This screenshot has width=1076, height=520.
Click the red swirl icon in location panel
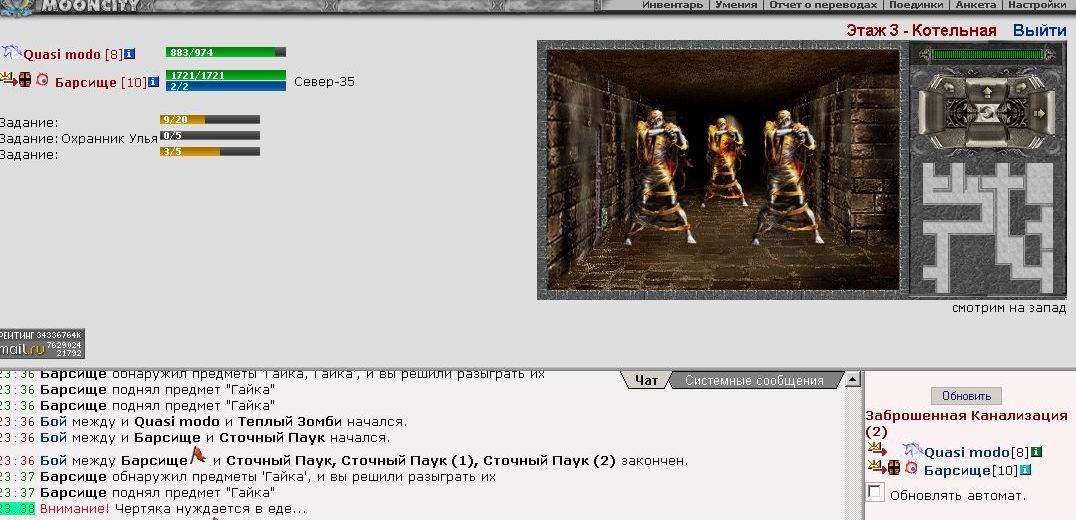(911, 468)
